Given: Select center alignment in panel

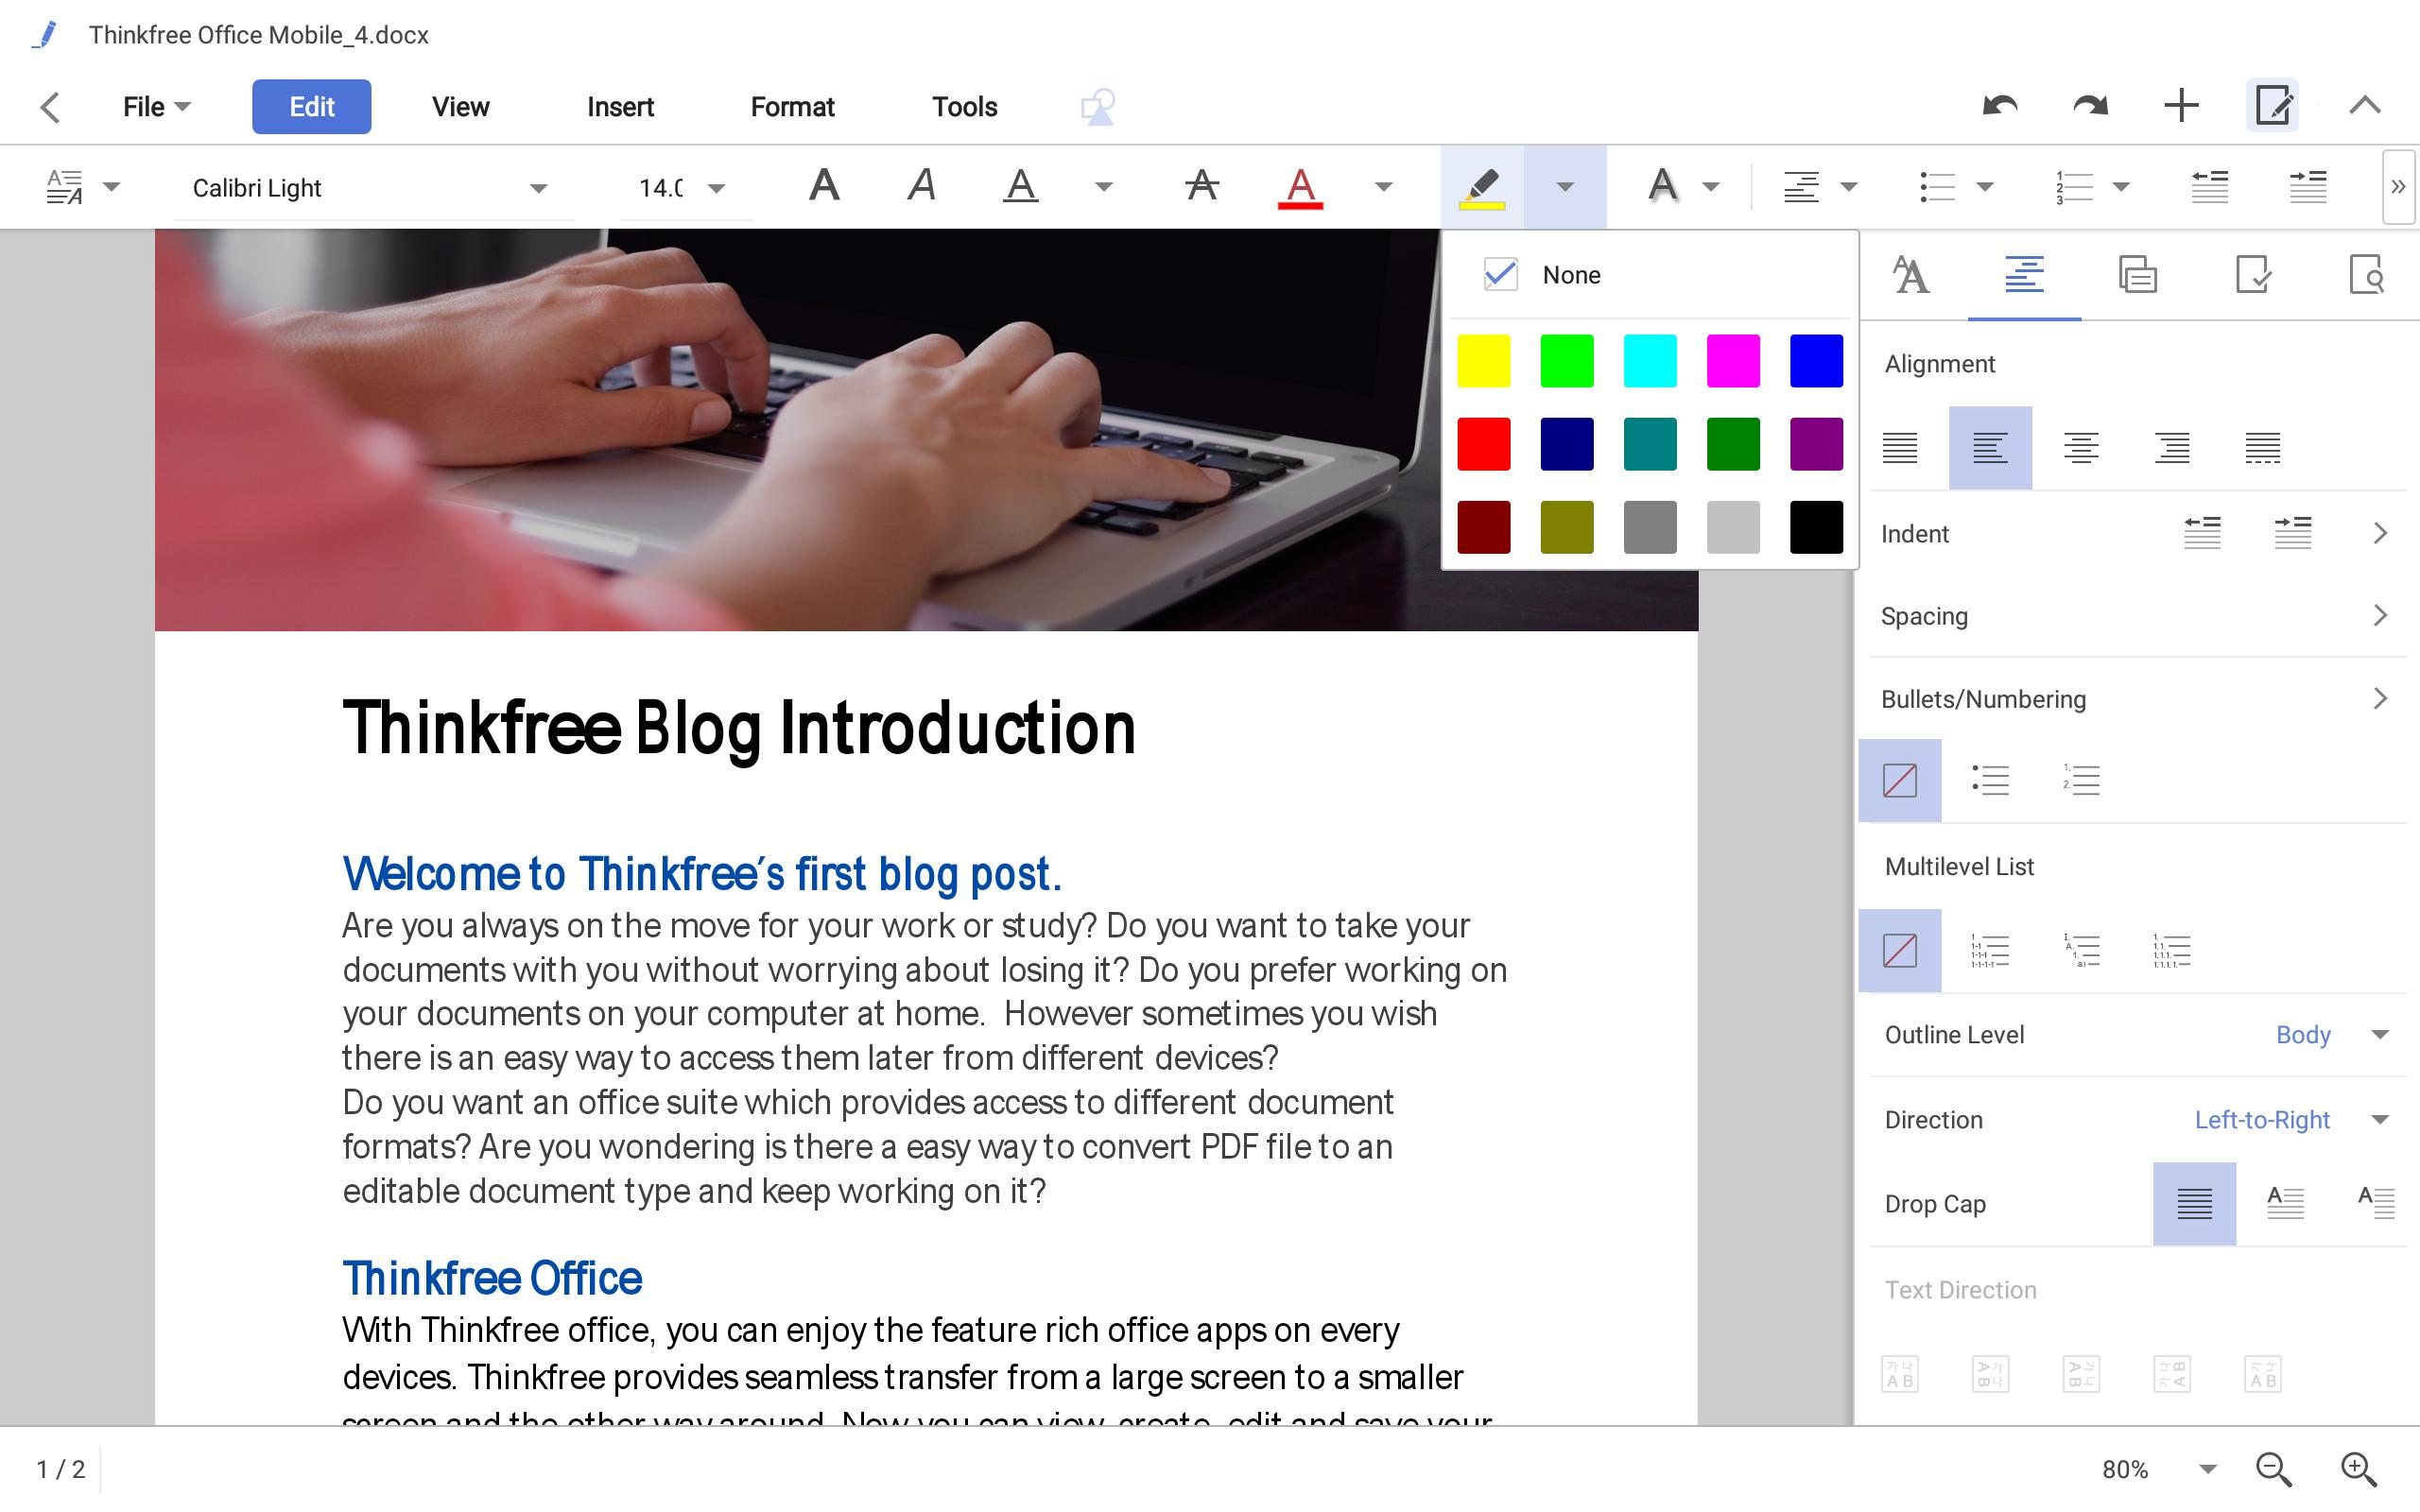Looking at the screenshot, I should (2081, 447).
